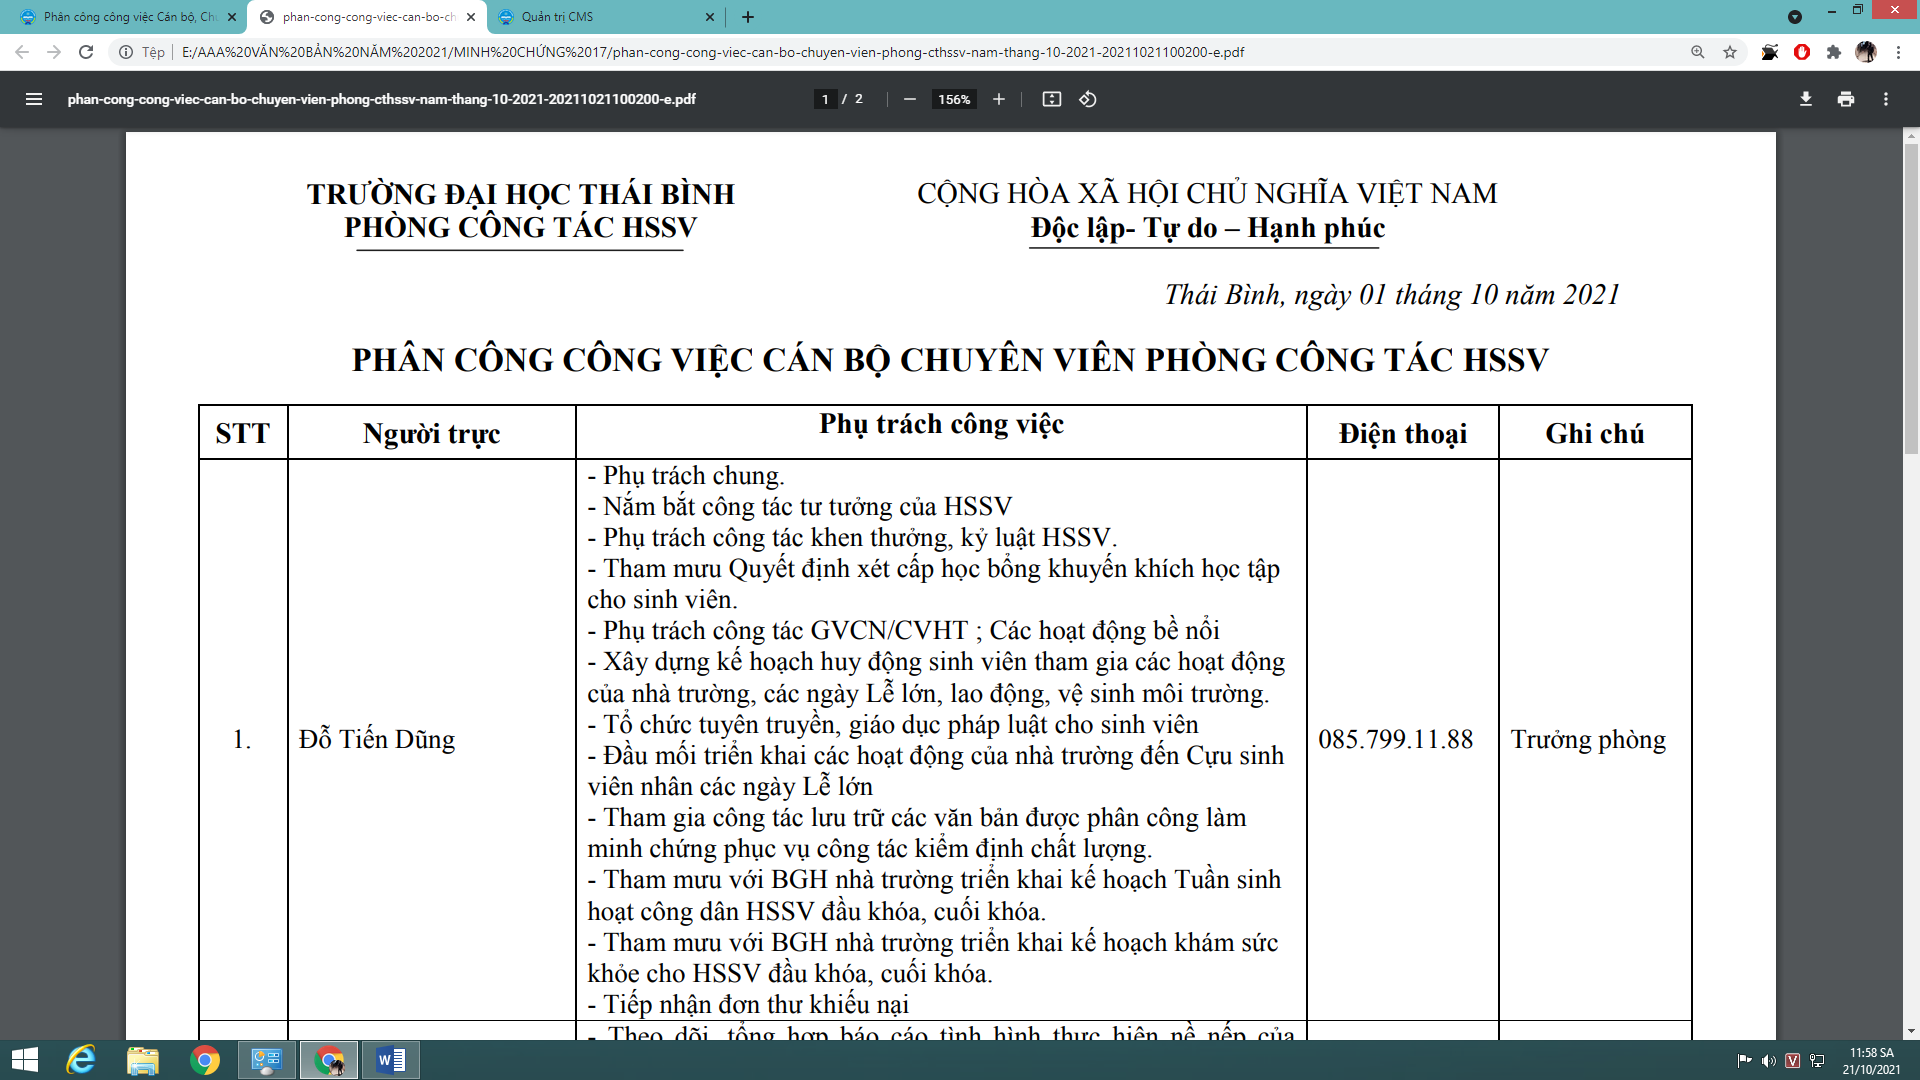
Task: Open File Explorer from the taskbar
Action: point(143,1060)
